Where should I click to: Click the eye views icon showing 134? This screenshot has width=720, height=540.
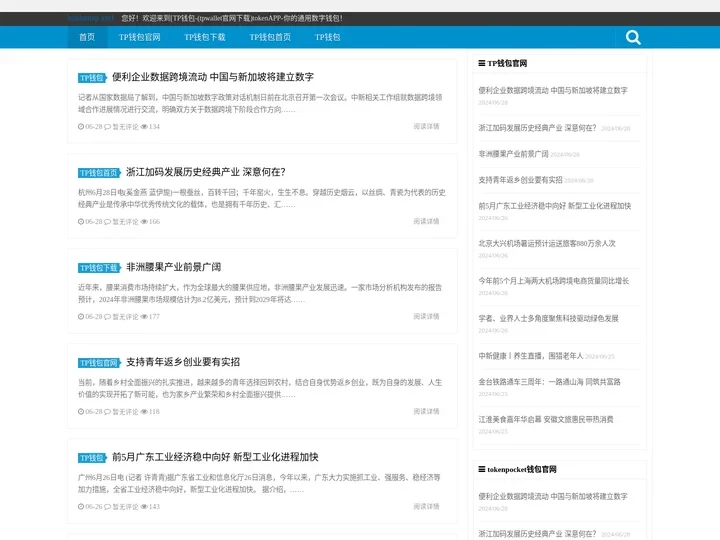coord(144,127)
